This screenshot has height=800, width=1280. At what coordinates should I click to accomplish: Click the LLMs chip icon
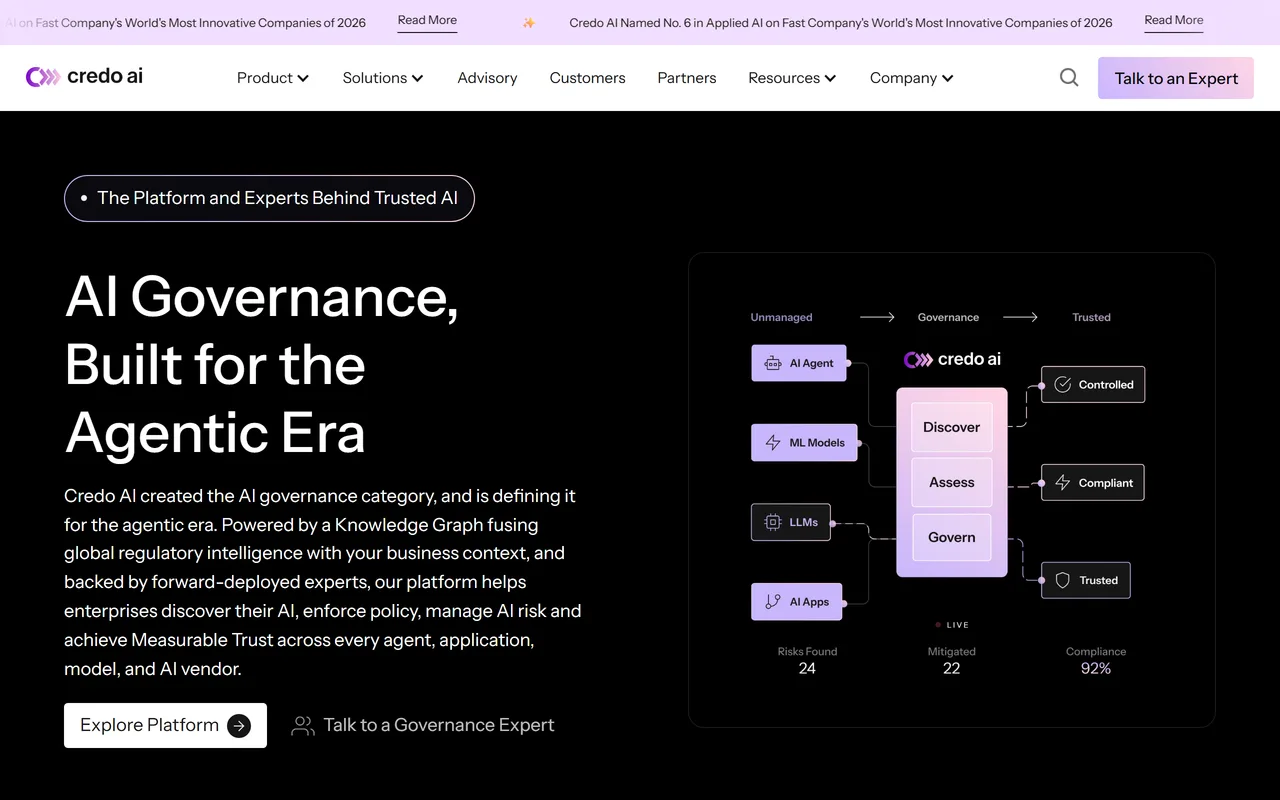coord(773,522)
